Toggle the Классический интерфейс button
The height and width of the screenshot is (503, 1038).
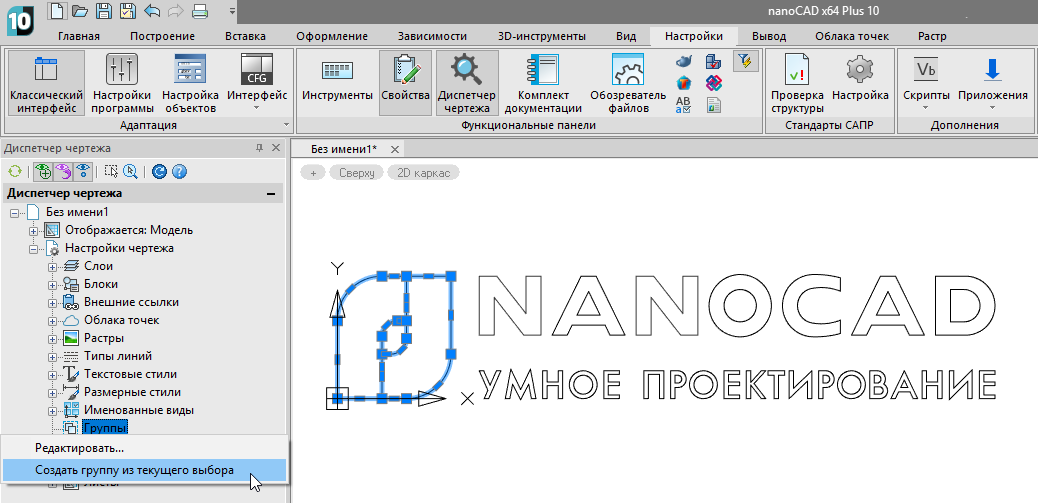click(x=46, y=83)
